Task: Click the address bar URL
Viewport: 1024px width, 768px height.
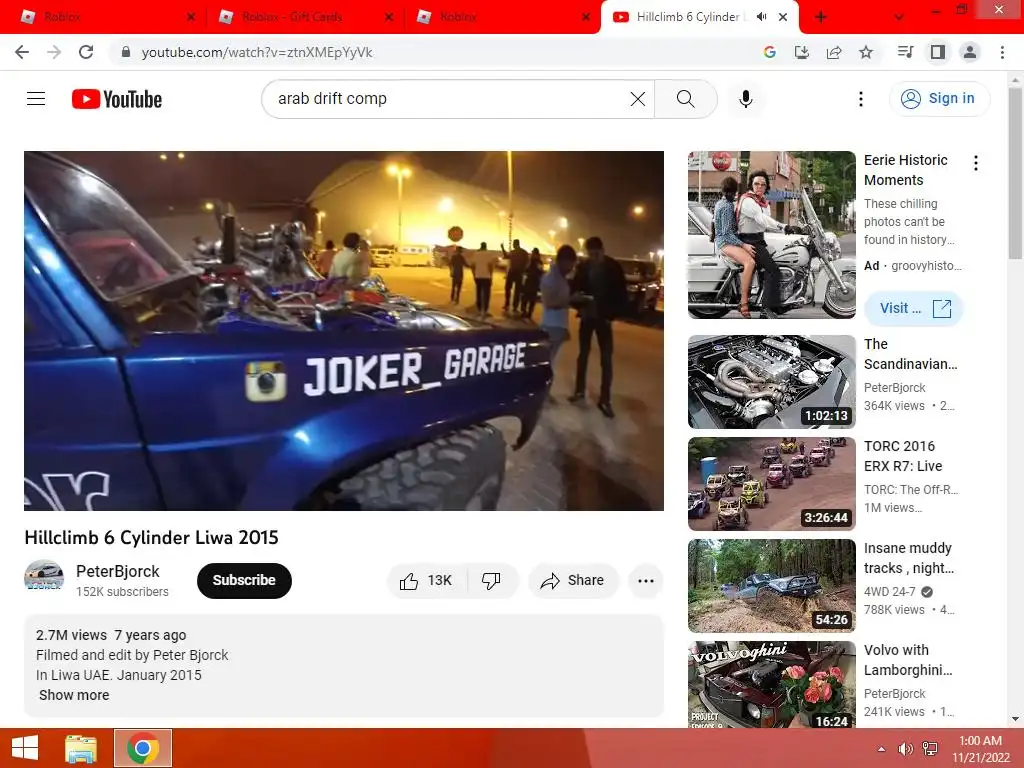Action: pos(257,52)
